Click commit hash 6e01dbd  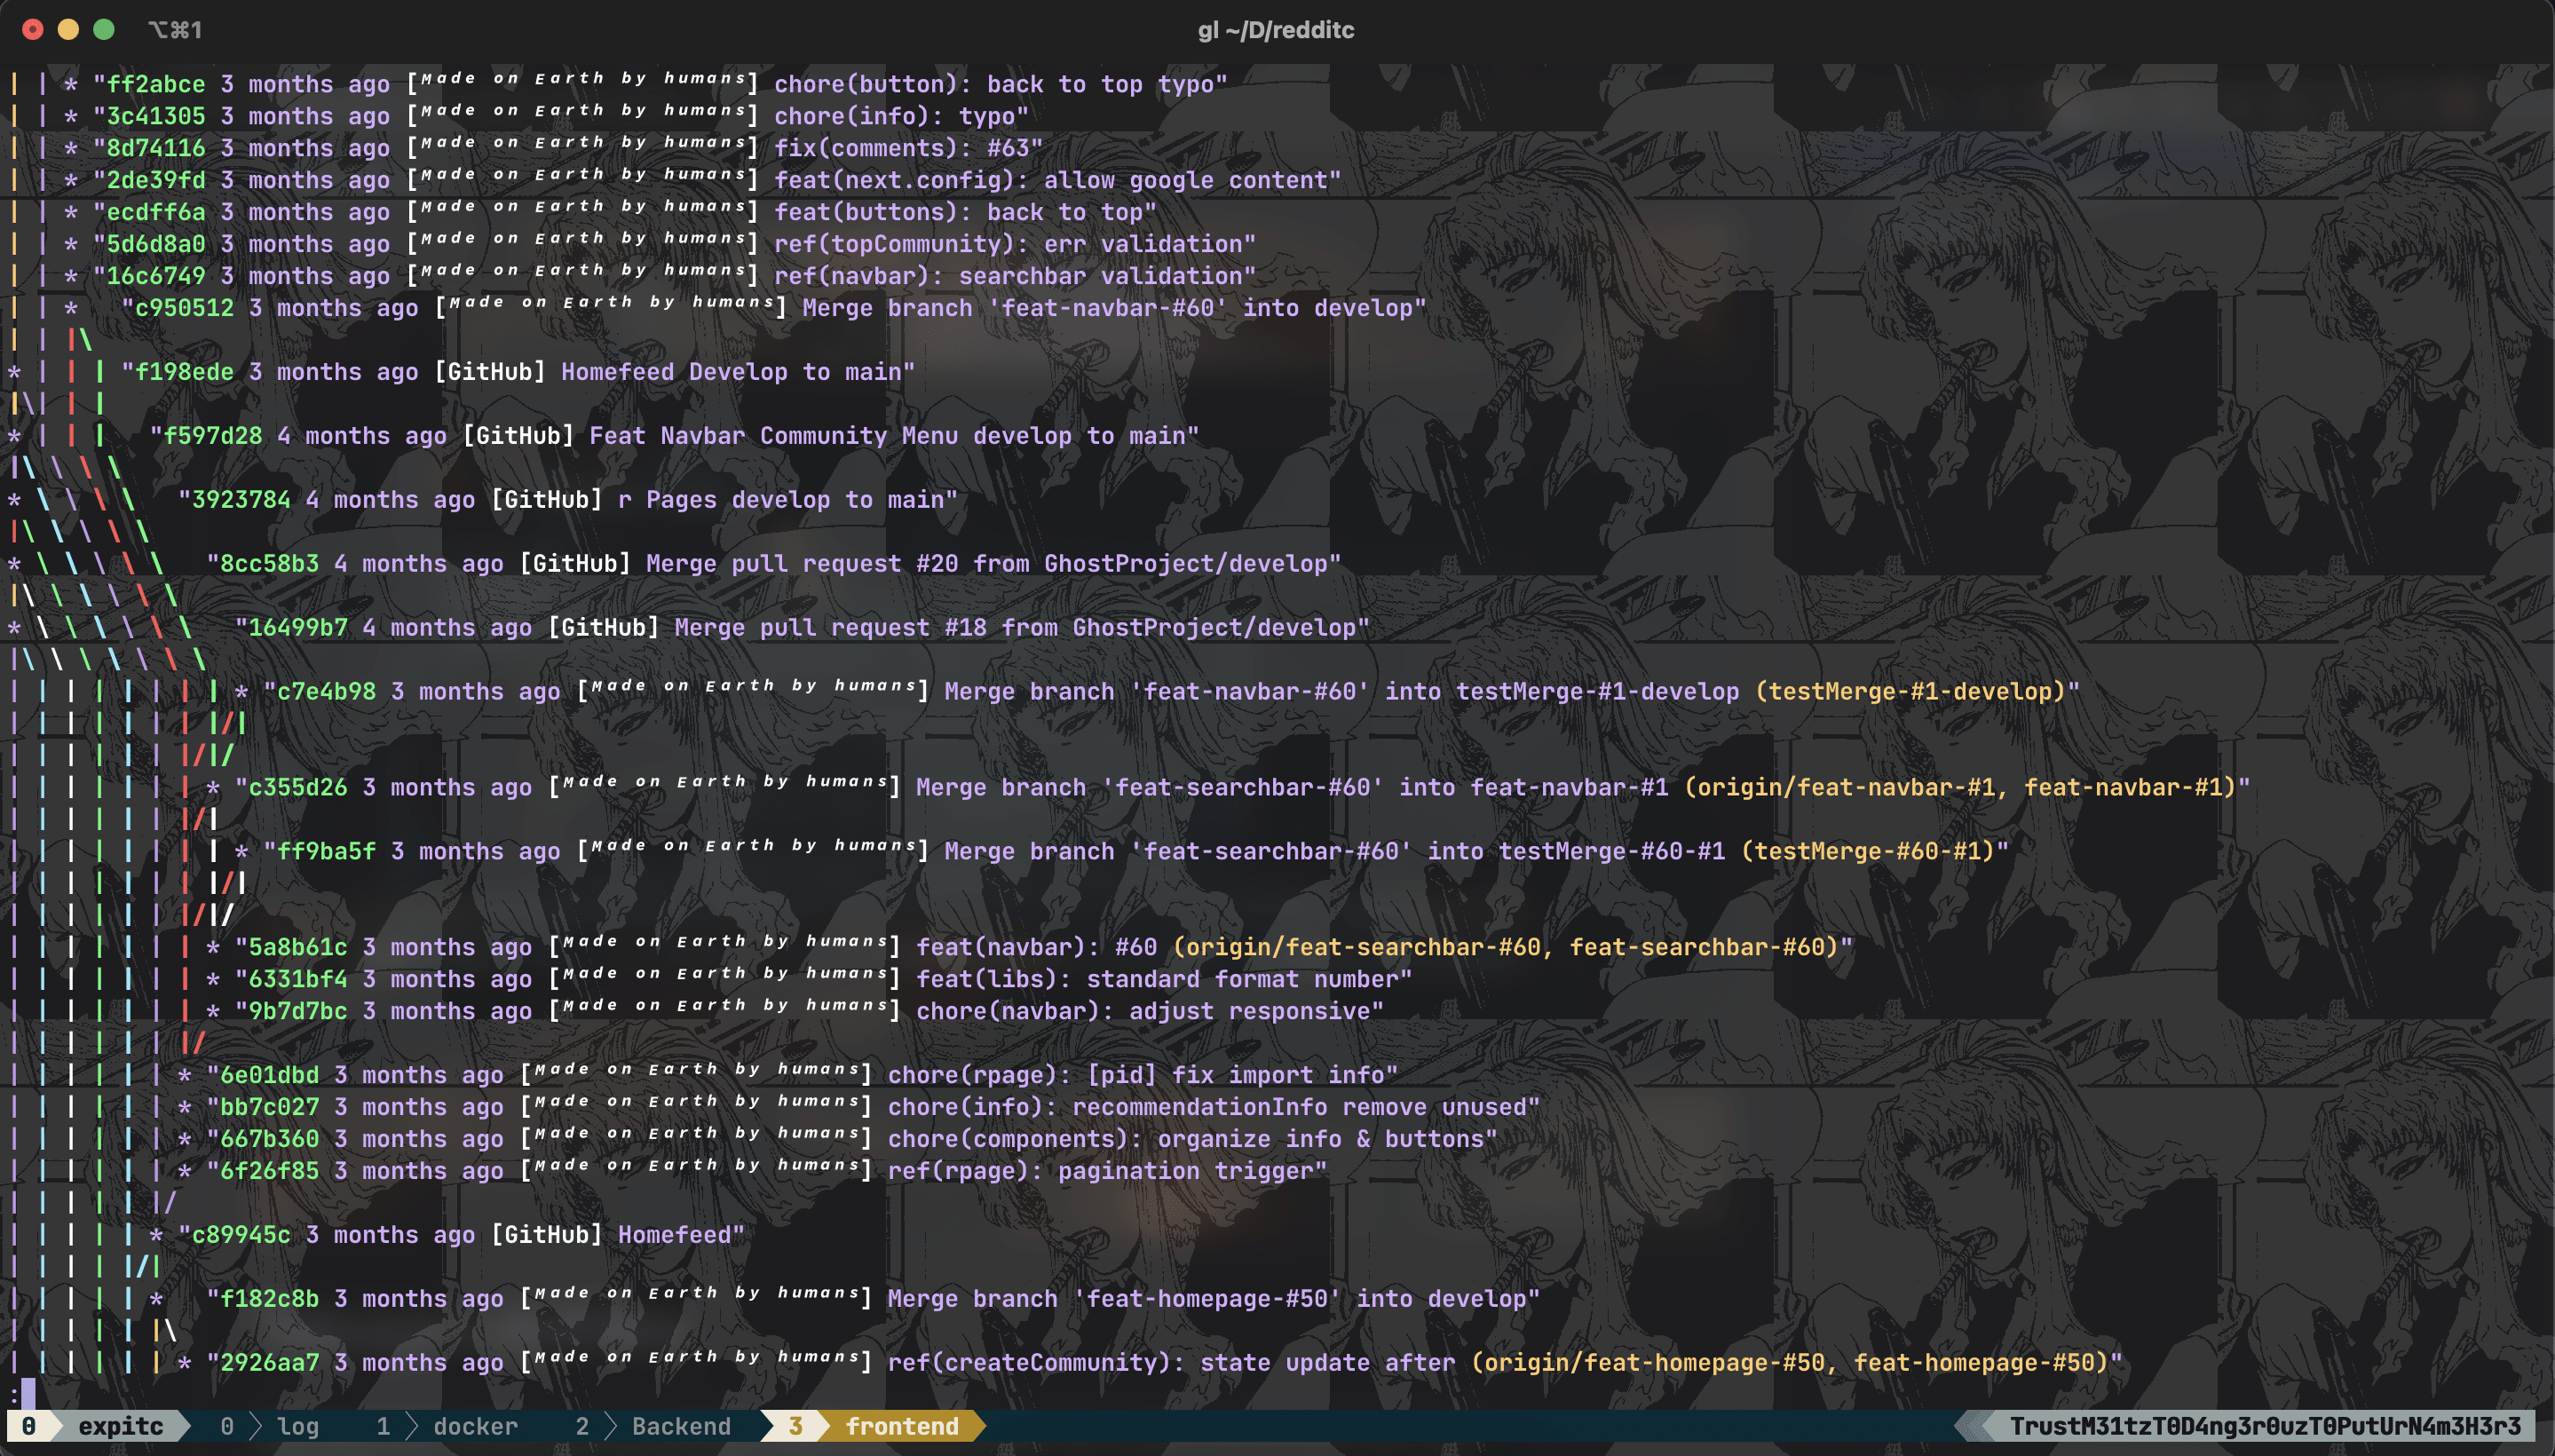[269, 1076]
